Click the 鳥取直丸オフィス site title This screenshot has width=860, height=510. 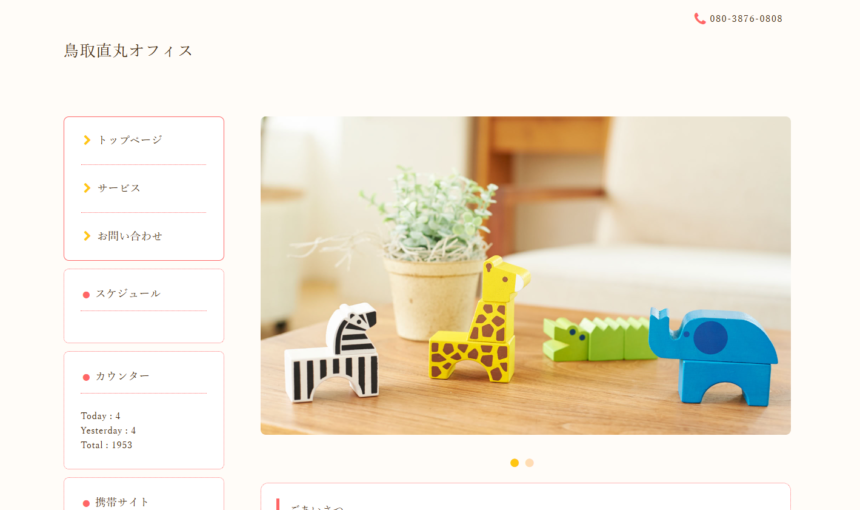pos(128,50)
